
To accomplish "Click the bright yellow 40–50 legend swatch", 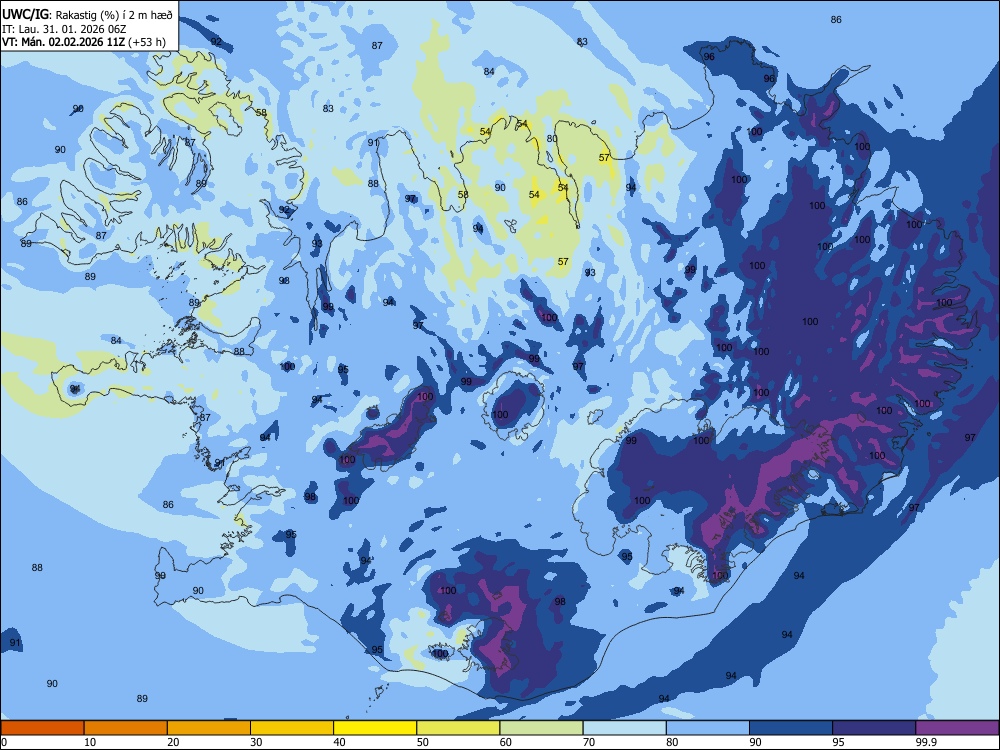I will coord(375,728).
